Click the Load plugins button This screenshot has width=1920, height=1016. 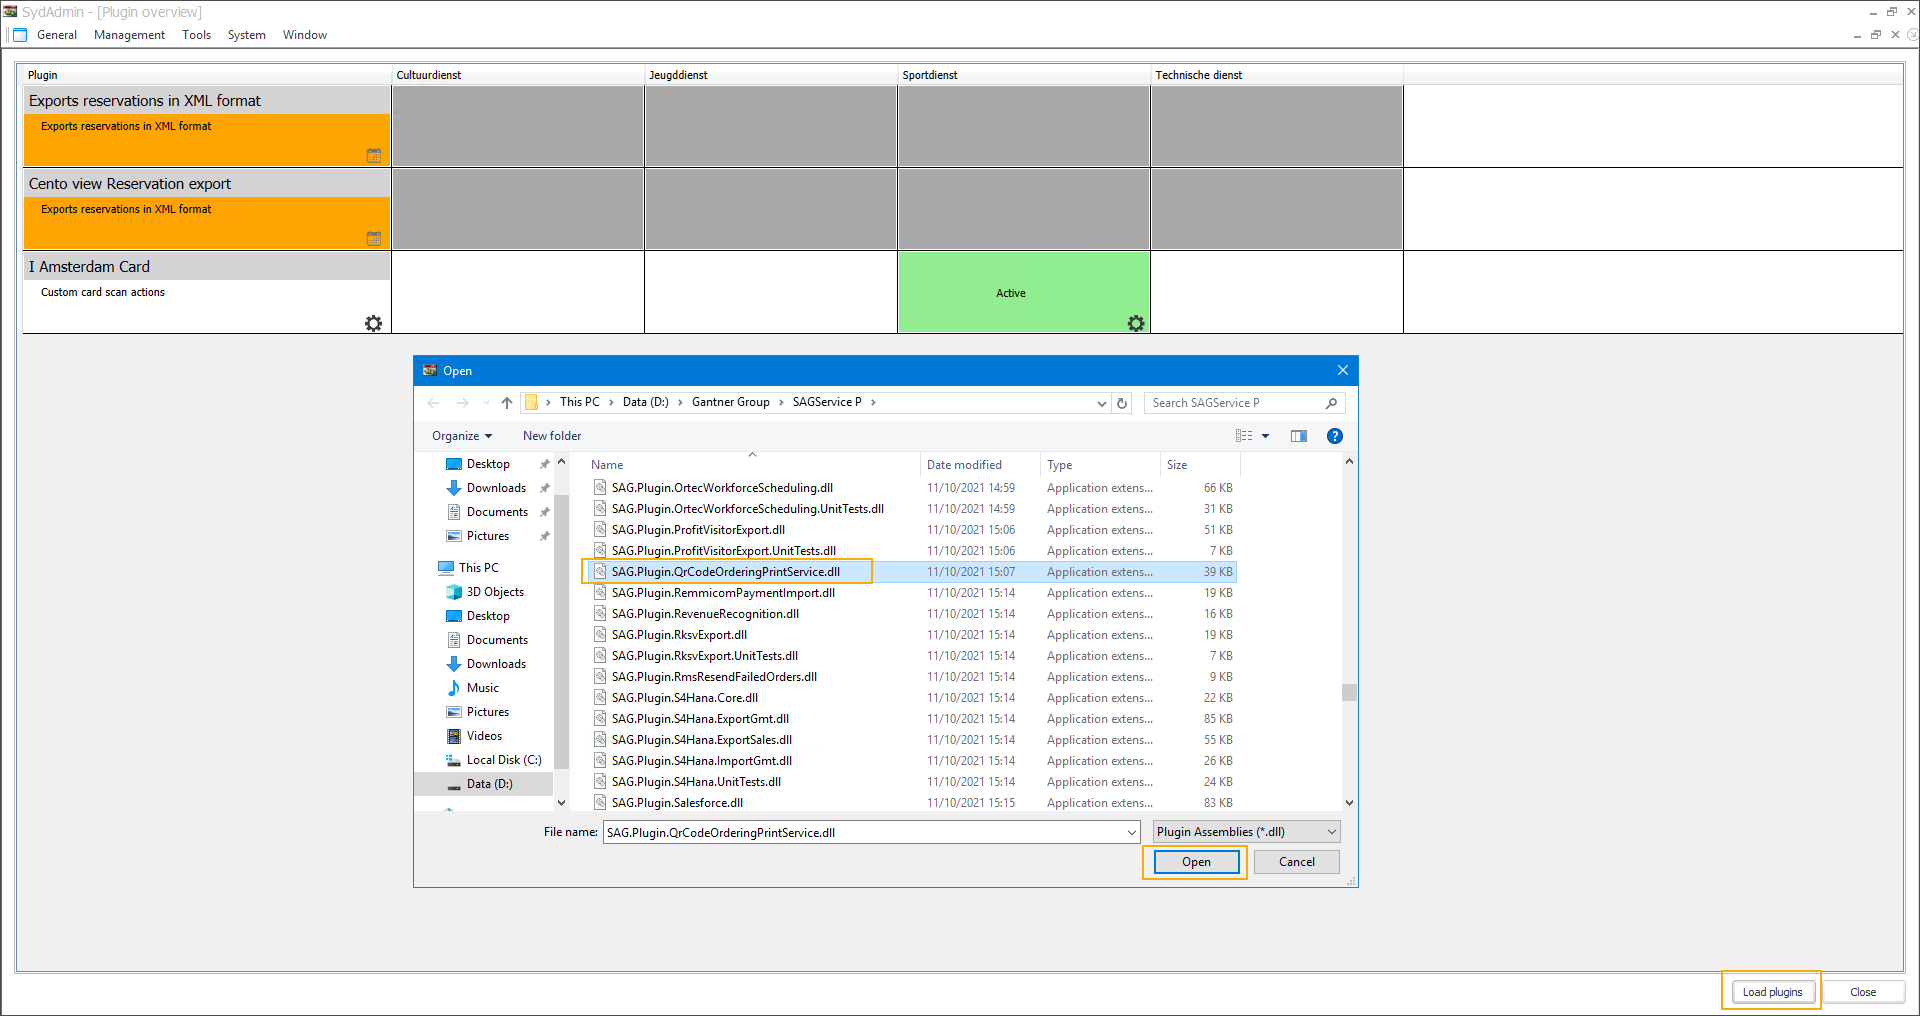1771,991
